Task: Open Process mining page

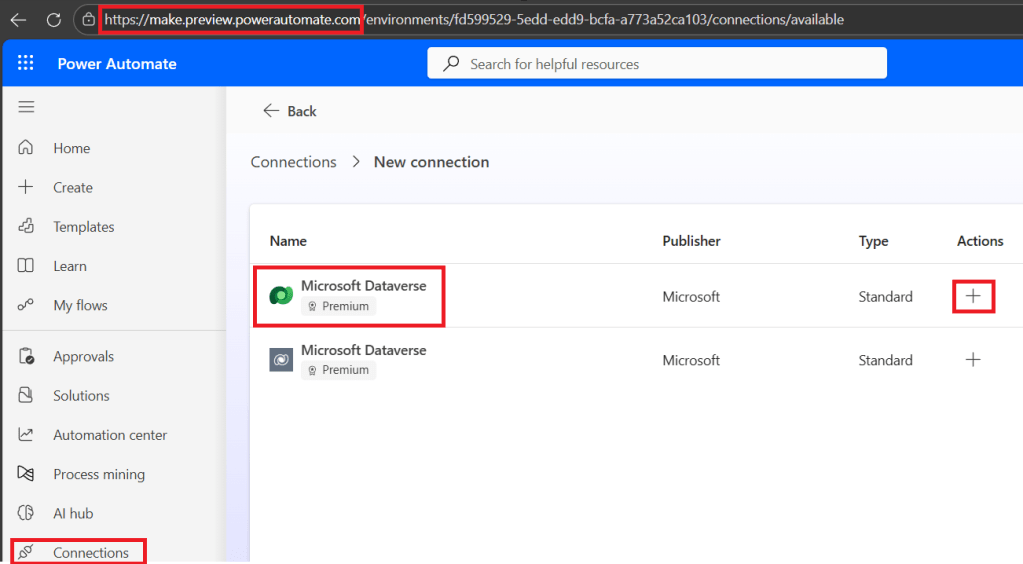Action: pos(98,474)
